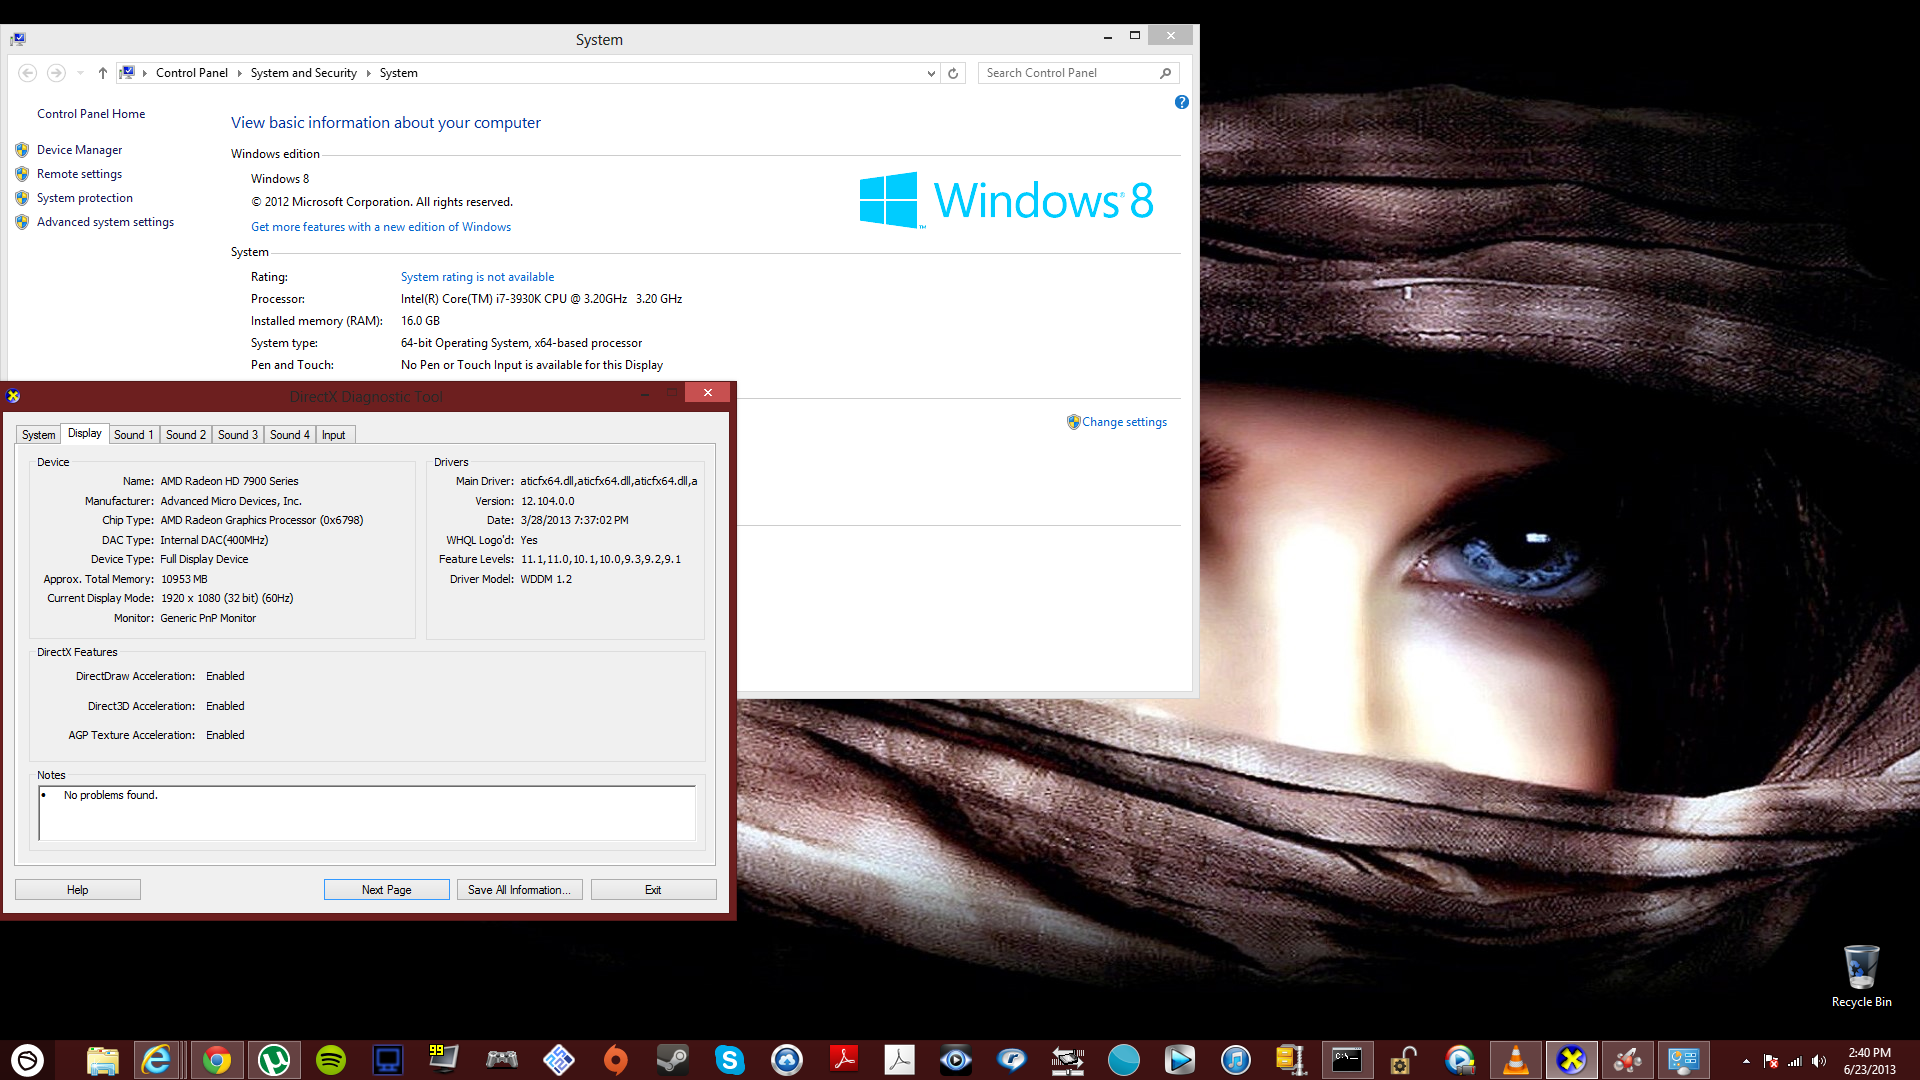Switch to the Sound 1 tab
Image resolution: width=1920 pixels, height=1080 pixels.
pos(133,435)
